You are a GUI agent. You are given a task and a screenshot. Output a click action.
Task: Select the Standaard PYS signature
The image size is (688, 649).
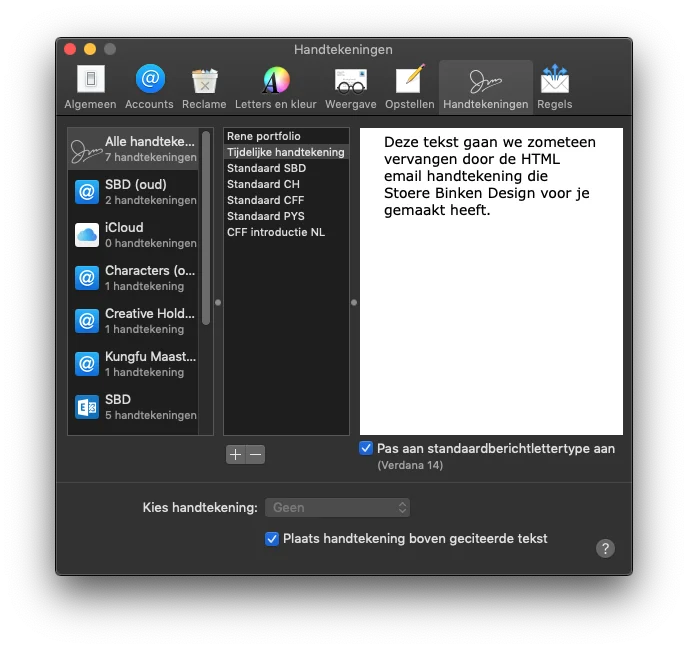pyautogui.click(x=286, y=216)
